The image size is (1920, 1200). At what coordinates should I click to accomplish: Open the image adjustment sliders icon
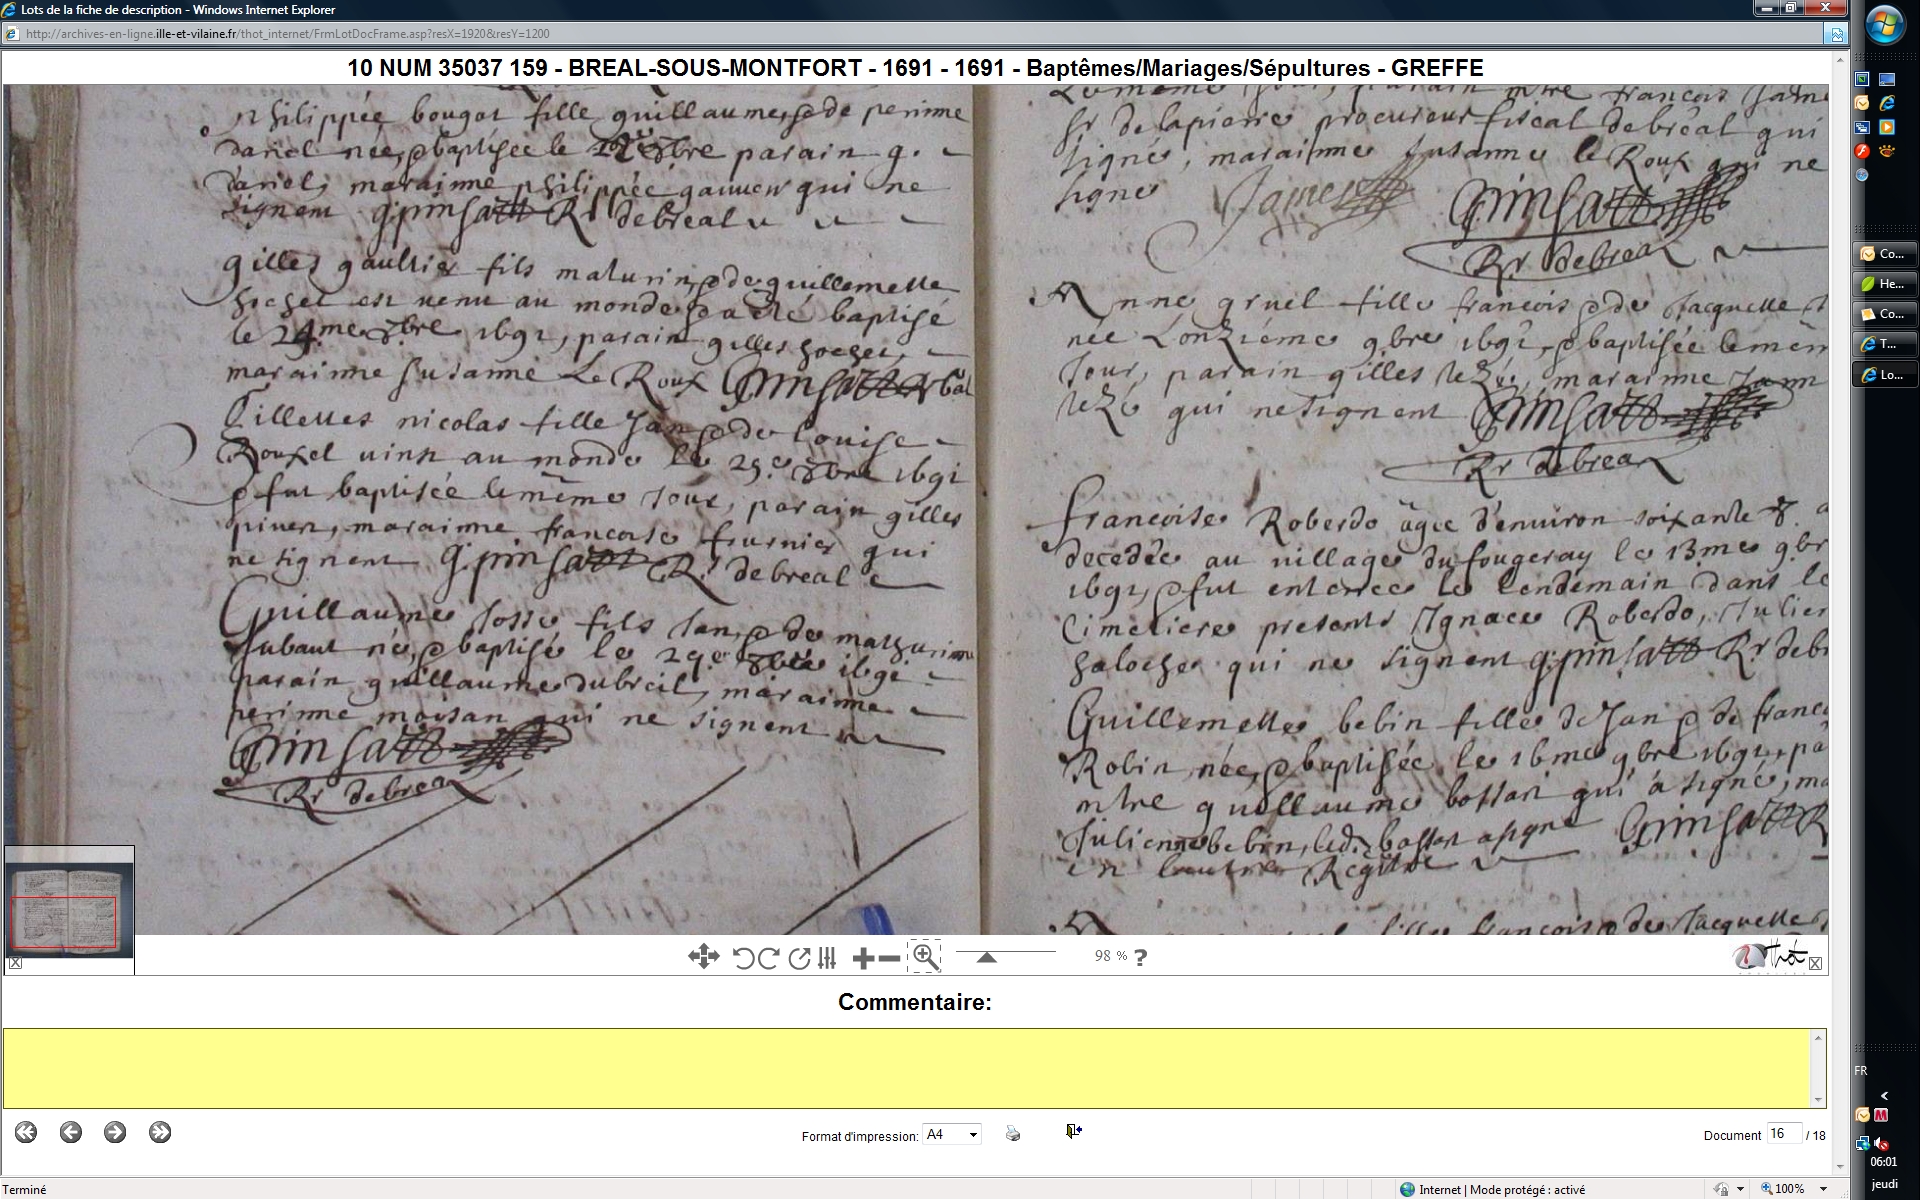[x=827, y=958]
